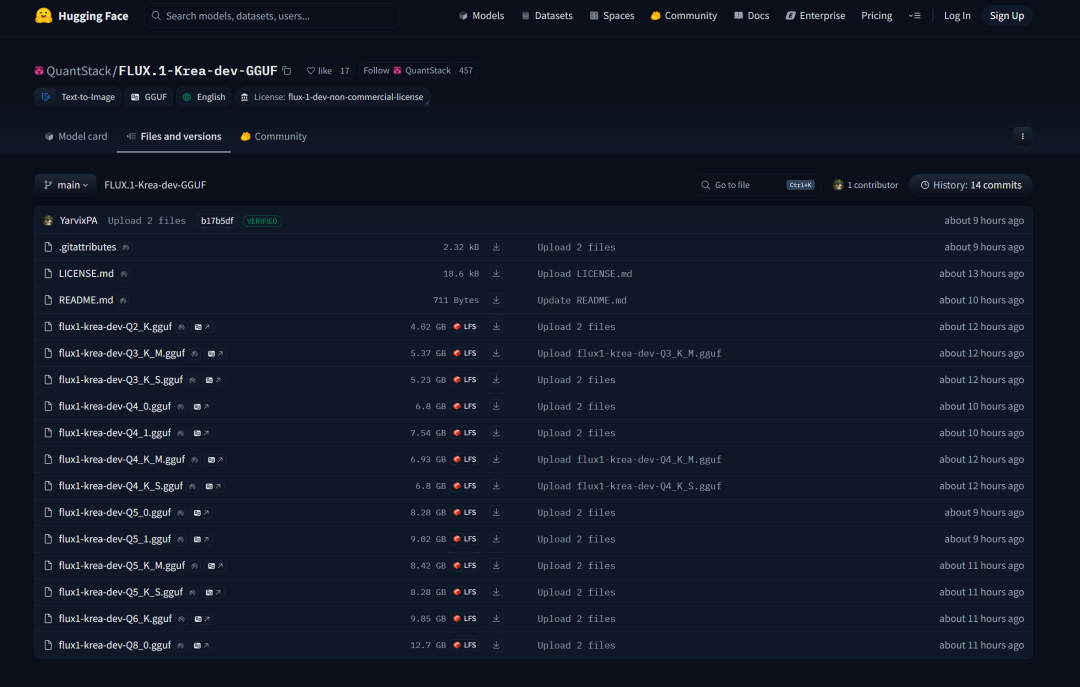Download the LICENSE.md file
Image resolution: width=1080 pixels, height=687 pixels.
coord(496,274)
